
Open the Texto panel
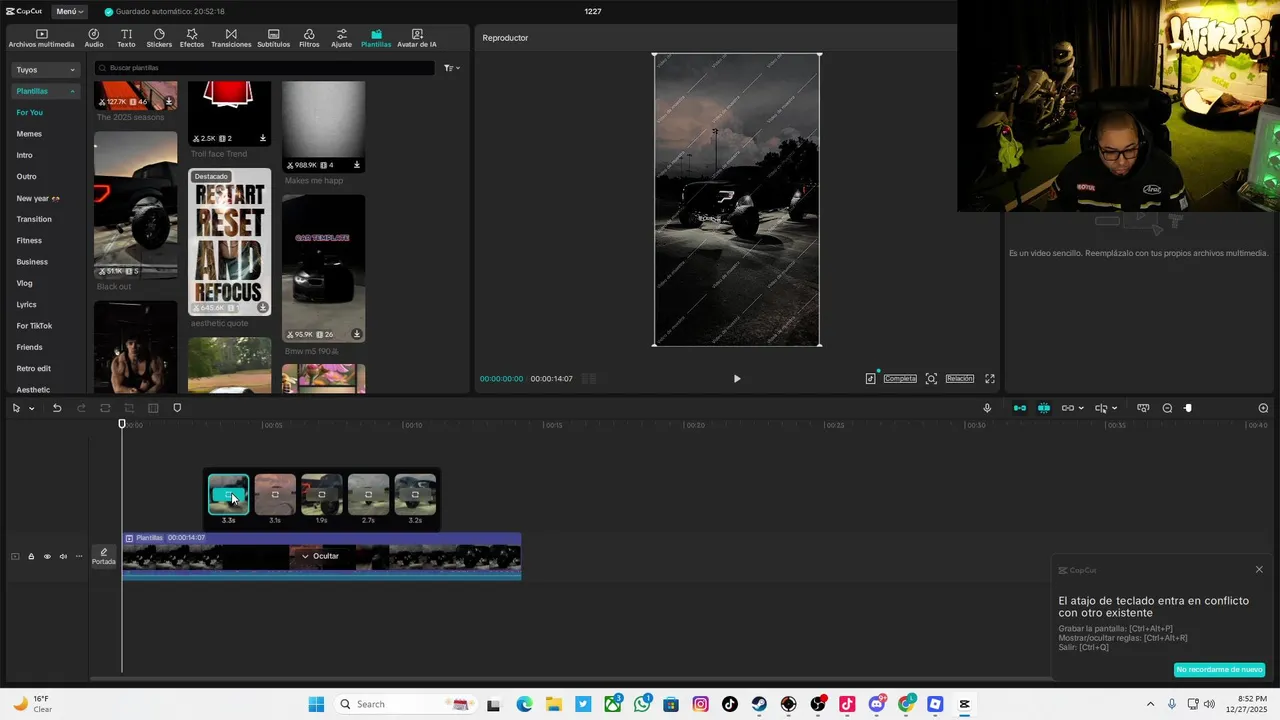pos(126,38)
